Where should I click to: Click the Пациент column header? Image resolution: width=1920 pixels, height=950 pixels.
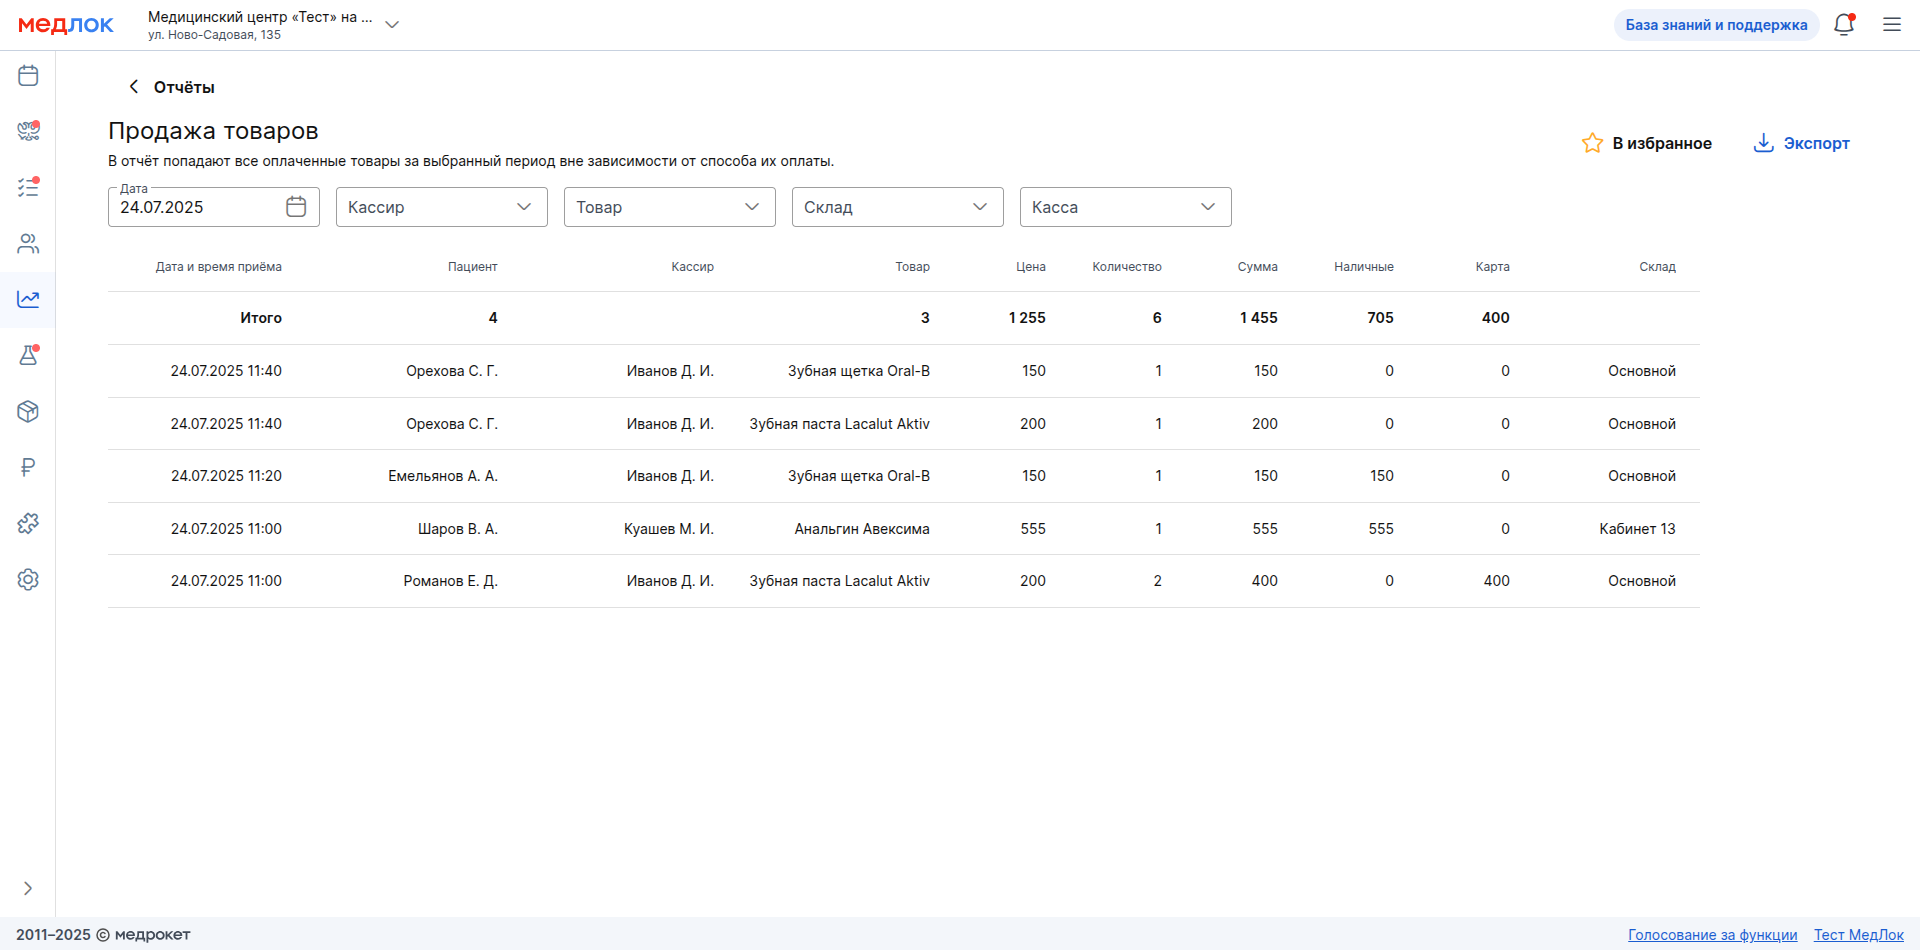pos(473,267)
